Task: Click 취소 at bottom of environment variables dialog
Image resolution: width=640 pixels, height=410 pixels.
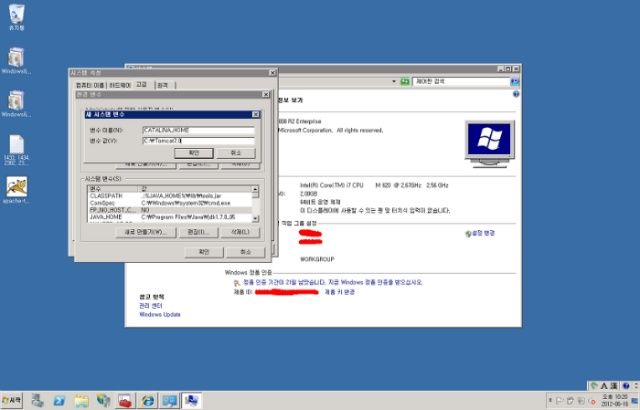Action: [246, 252]
